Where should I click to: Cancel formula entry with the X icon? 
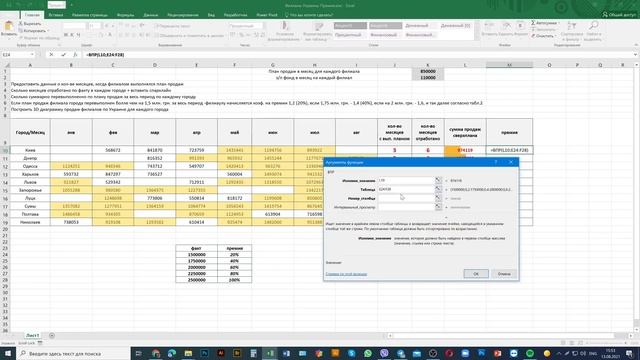pos(51,54)
